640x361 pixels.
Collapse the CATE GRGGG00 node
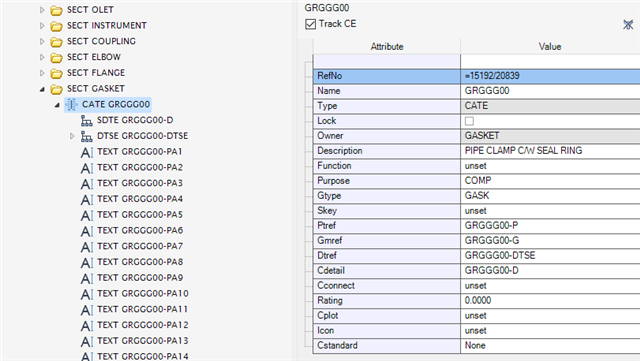point(57,105)
